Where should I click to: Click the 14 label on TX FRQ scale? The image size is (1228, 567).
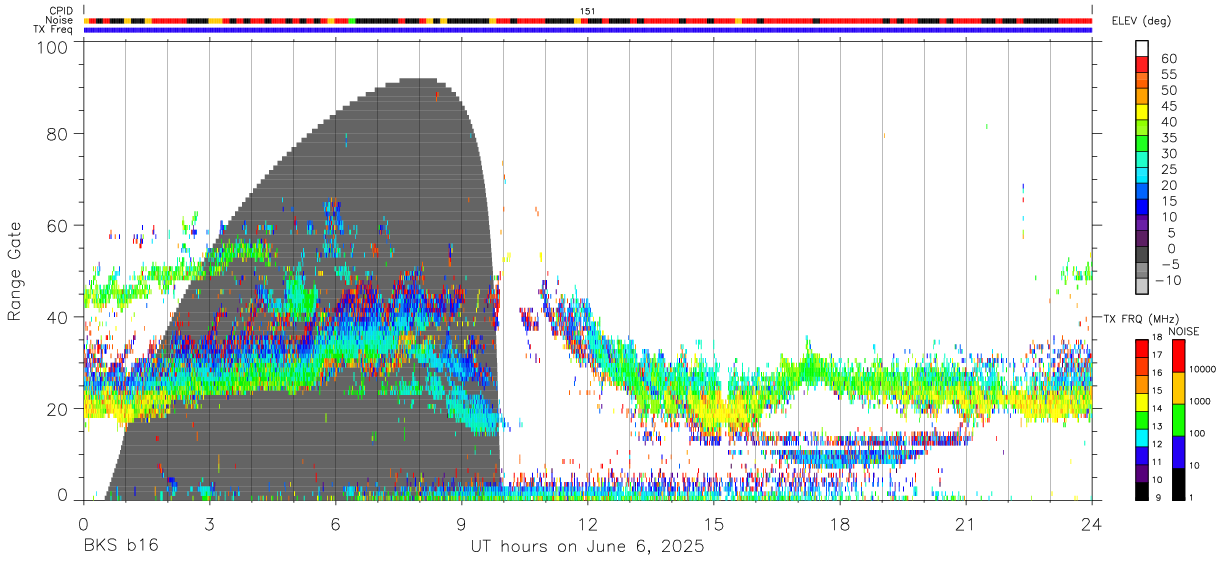[1157, 408]
